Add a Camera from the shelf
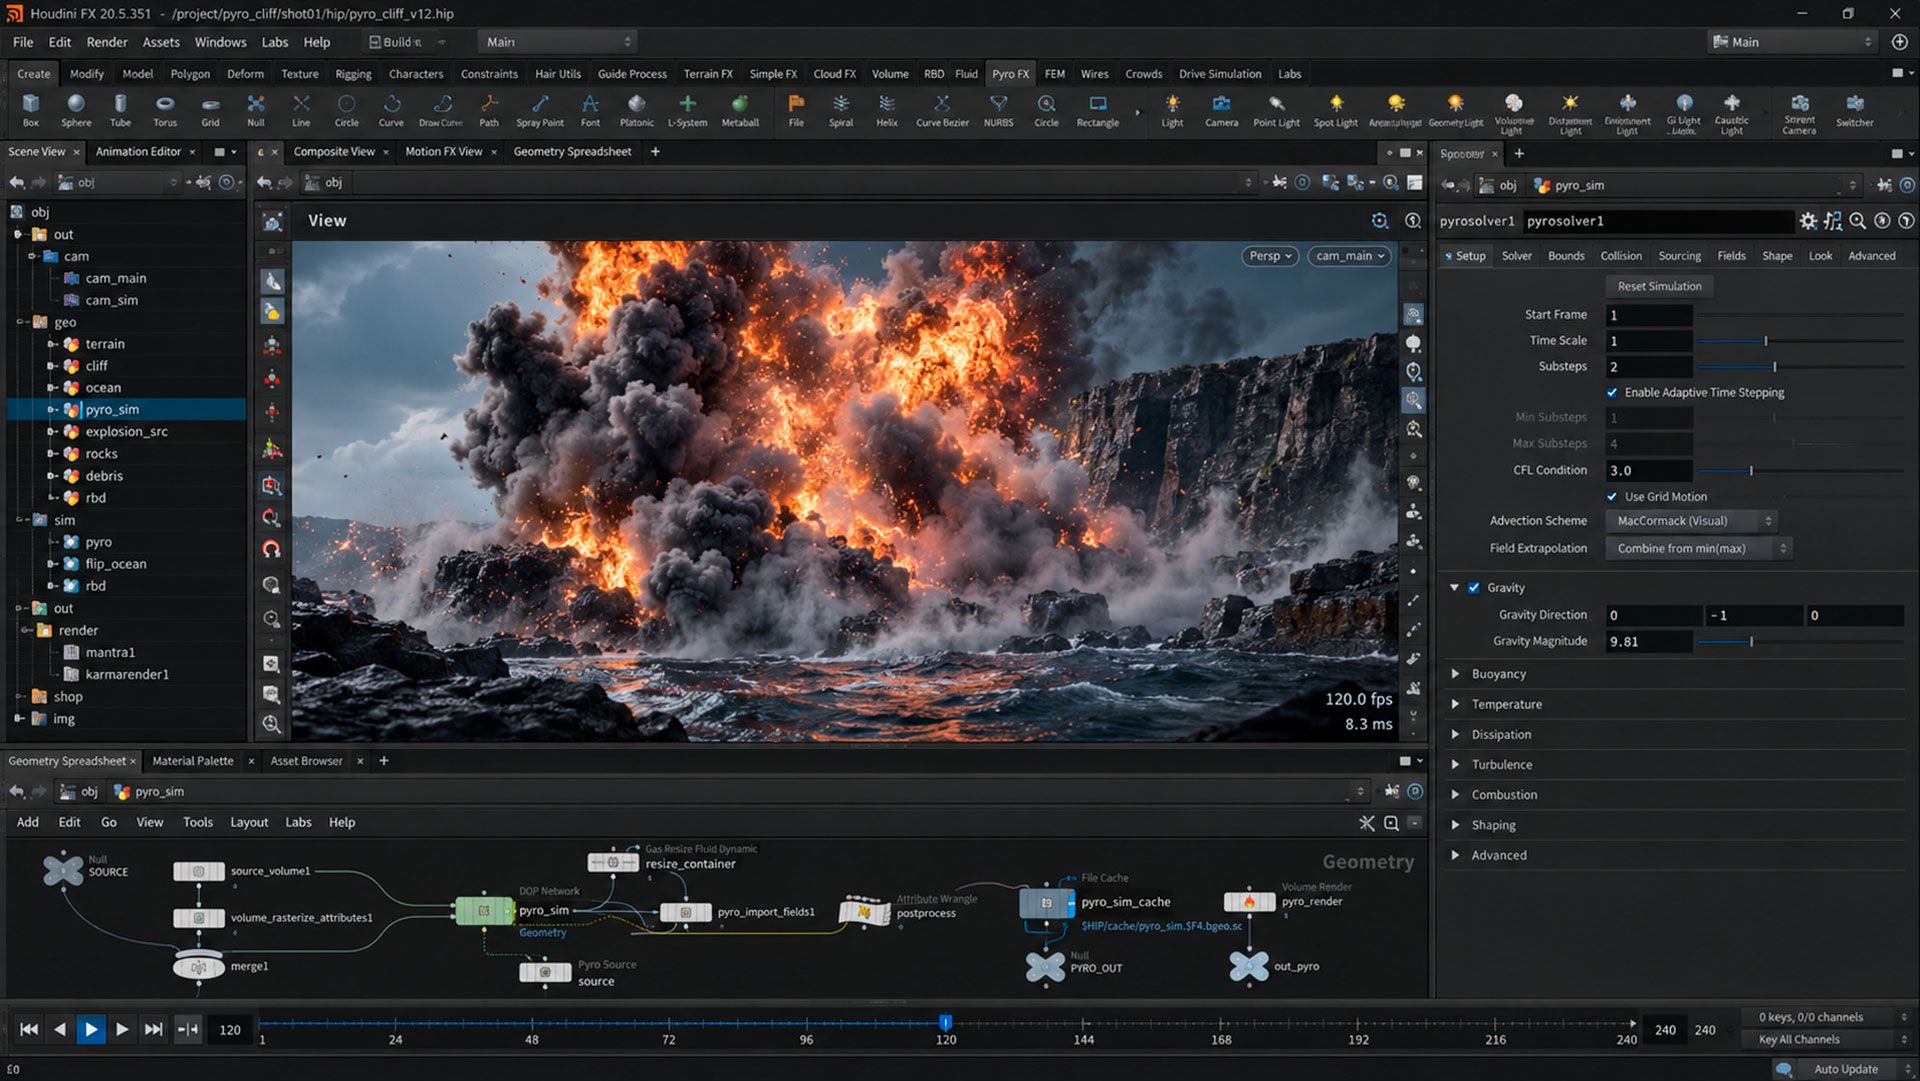 1221,110
